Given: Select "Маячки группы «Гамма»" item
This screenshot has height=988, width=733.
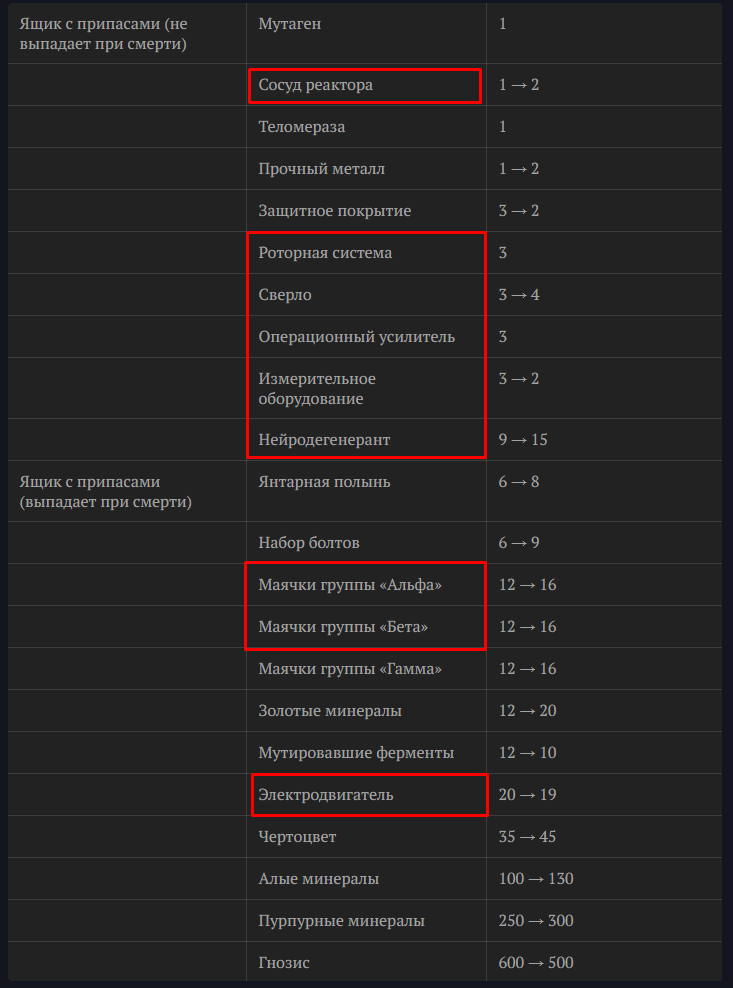Looking at the screenshot, I should (x=349, y=669).
